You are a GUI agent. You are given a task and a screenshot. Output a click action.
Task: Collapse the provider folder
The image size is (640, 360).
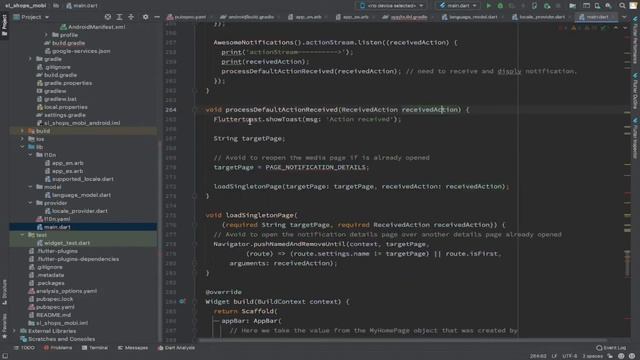(x=30, y=203)
